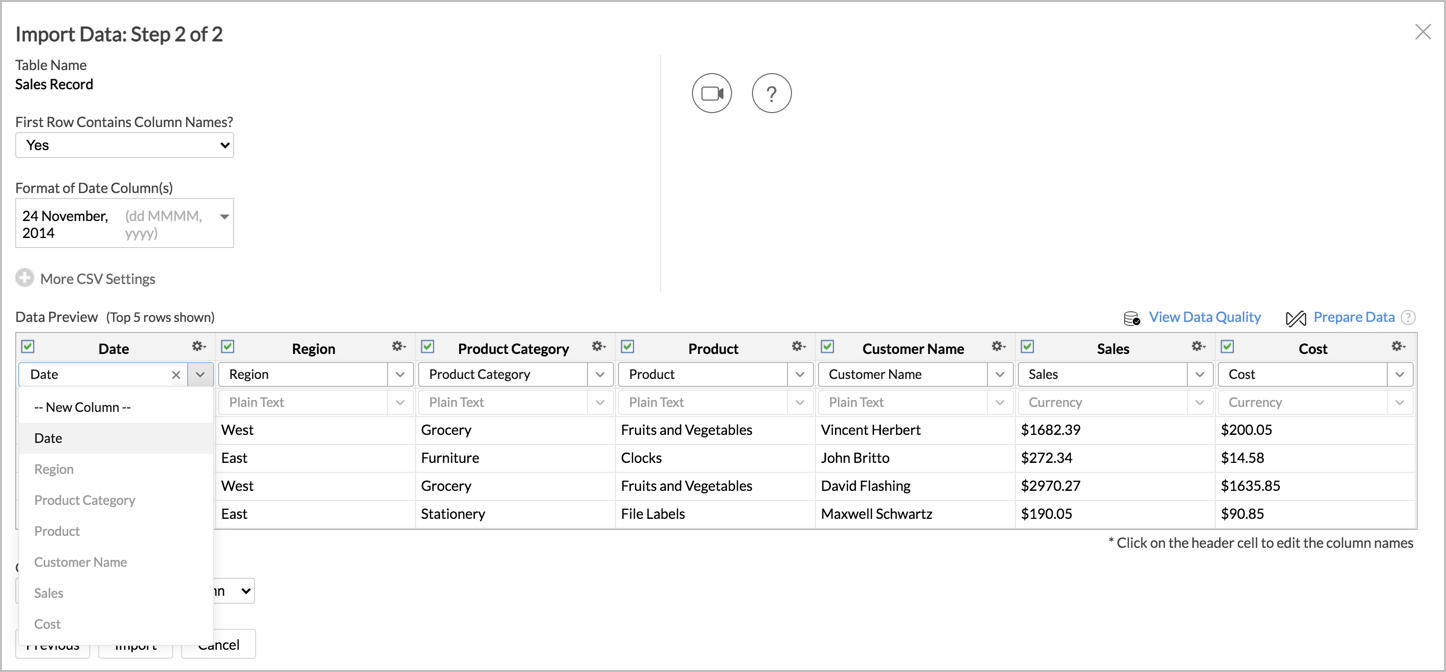Click the Prepare Data help icon
1446x672 pixels.
click(x=1408, y=318)
